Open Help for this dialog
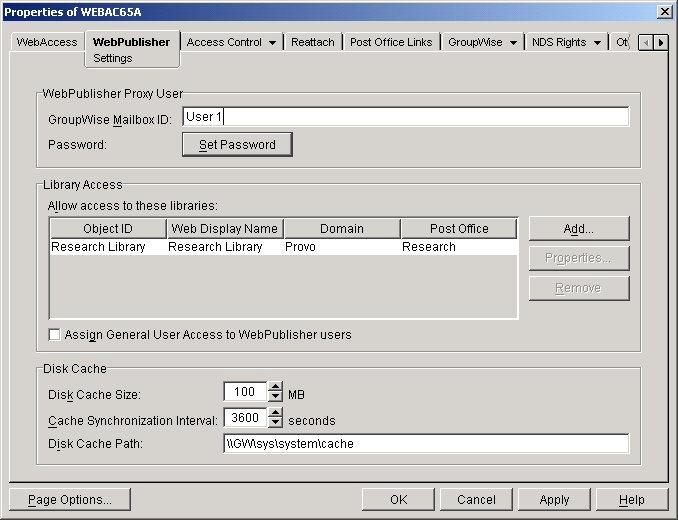Viewport: 678px width, 520px height. tap(632, 500)
